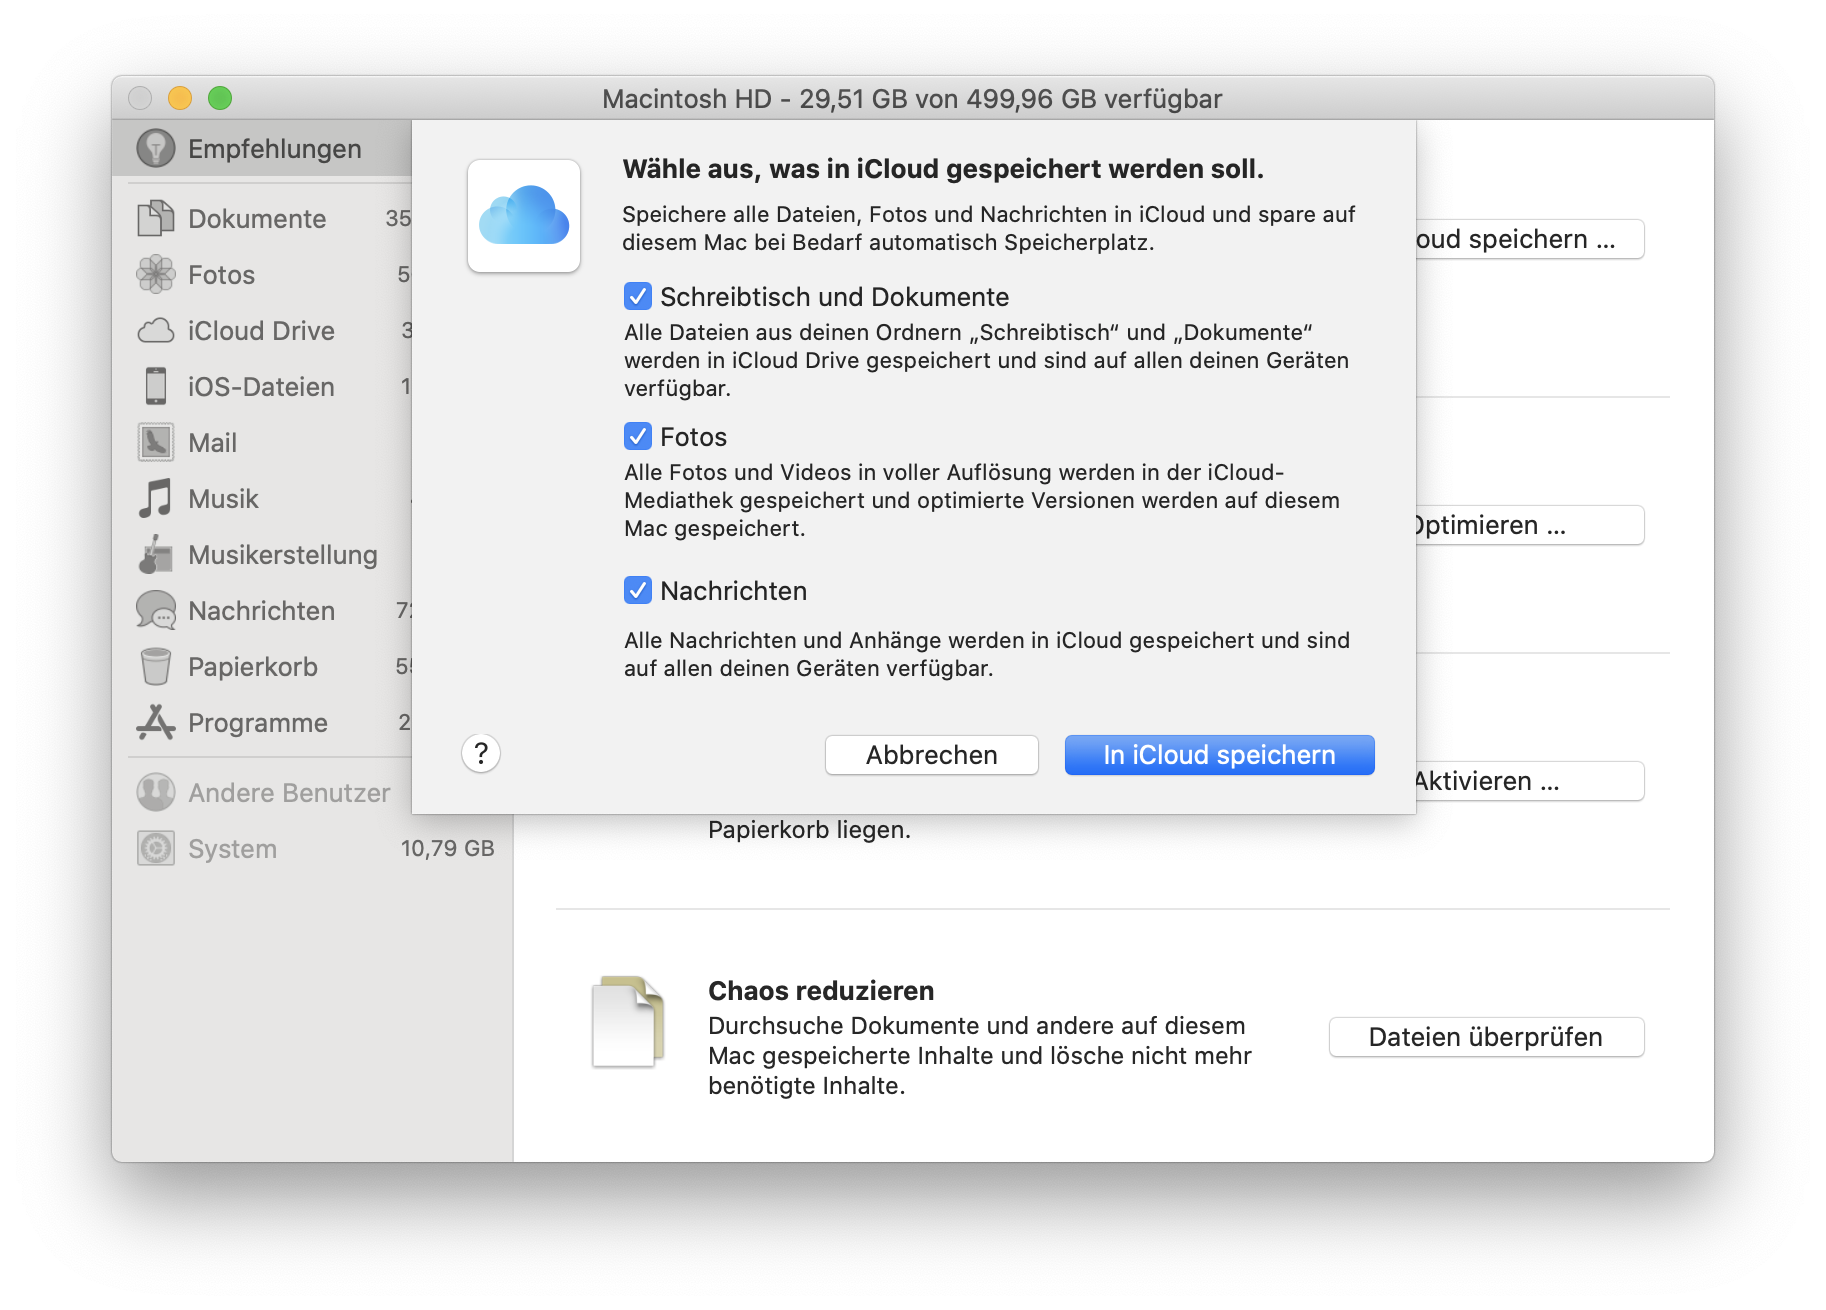The height and width of the screenshot is (1310, 1826).
Task: Click the partially hidden Aktivieren button
Action: pyautogui.click(x=1530, y=781)
